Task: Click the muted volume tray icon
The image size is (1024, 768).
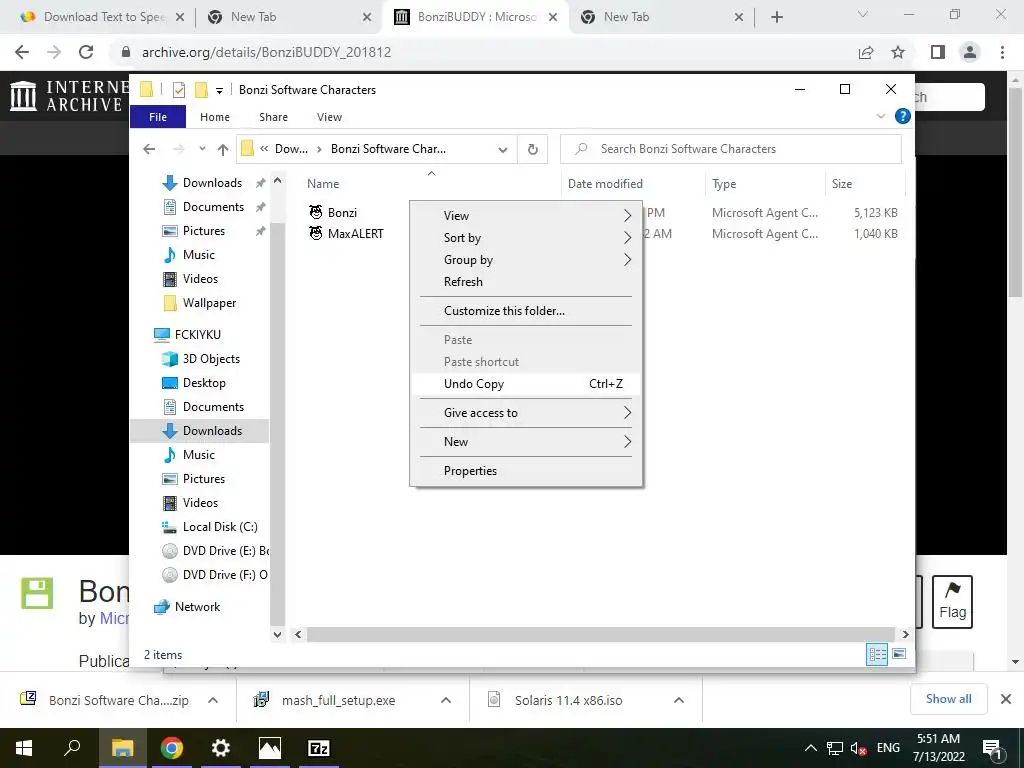Action: [858, 748]
